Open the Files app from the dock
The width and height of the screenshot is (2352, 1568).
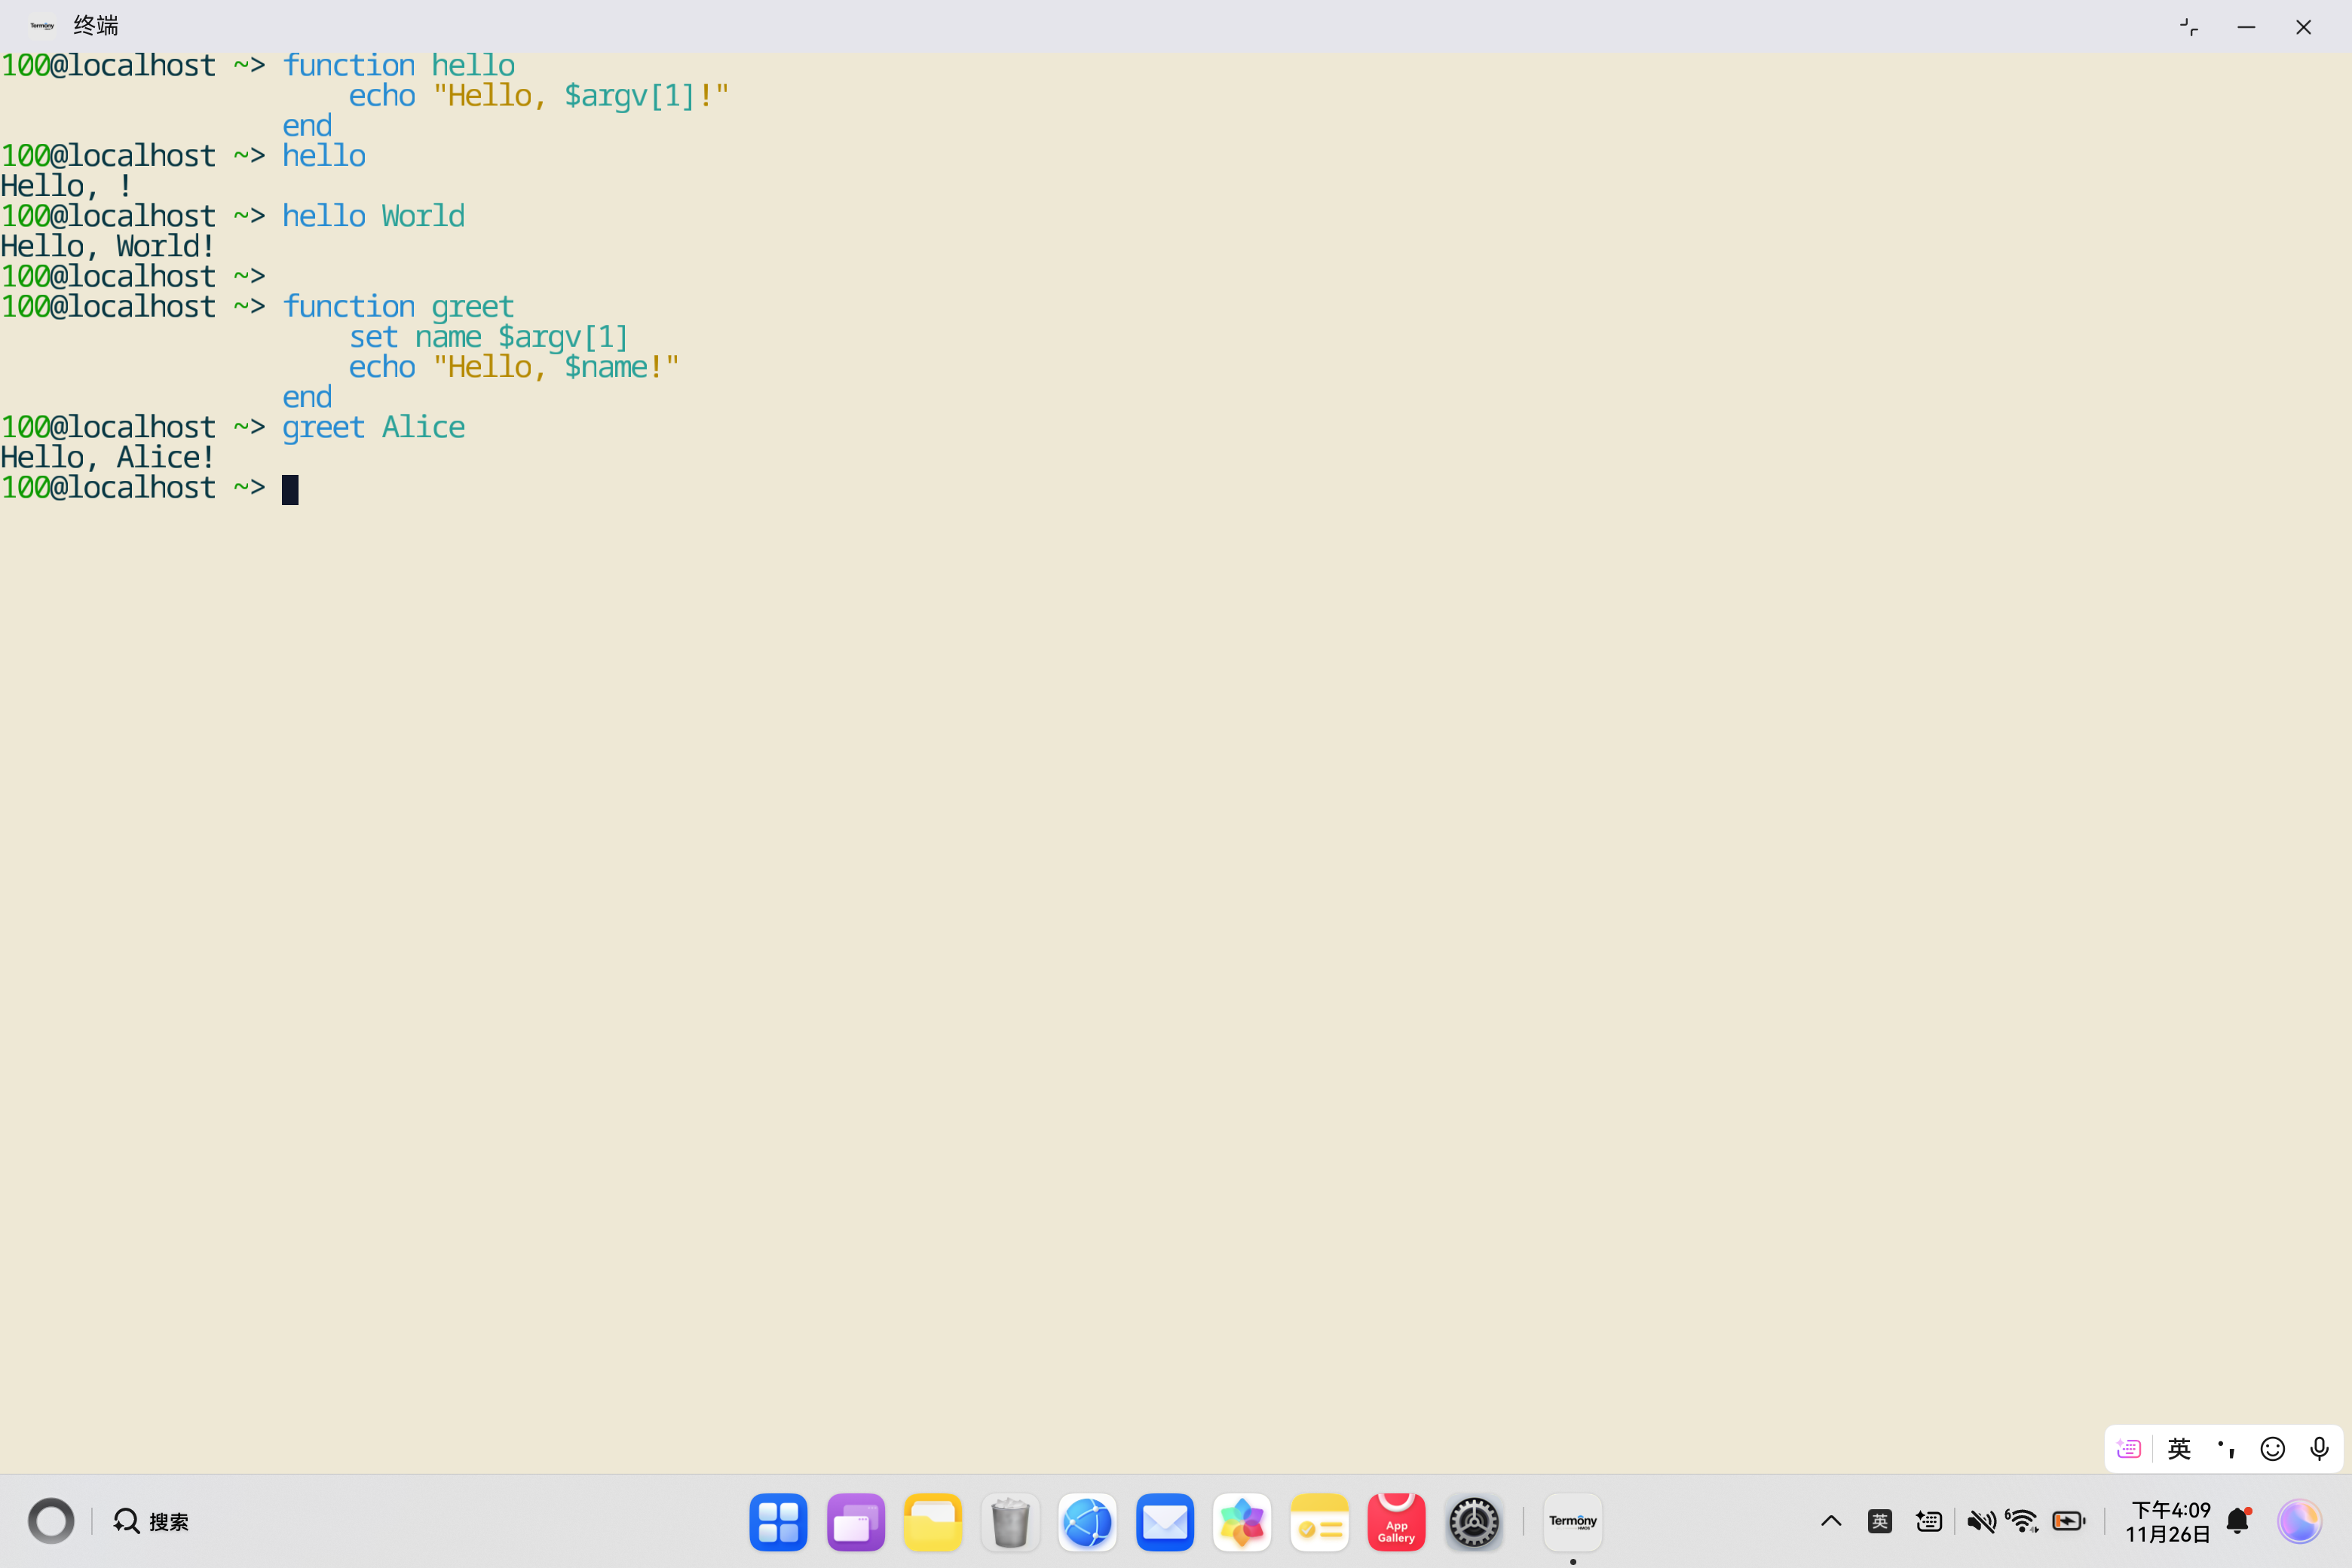pos(932,1521)
